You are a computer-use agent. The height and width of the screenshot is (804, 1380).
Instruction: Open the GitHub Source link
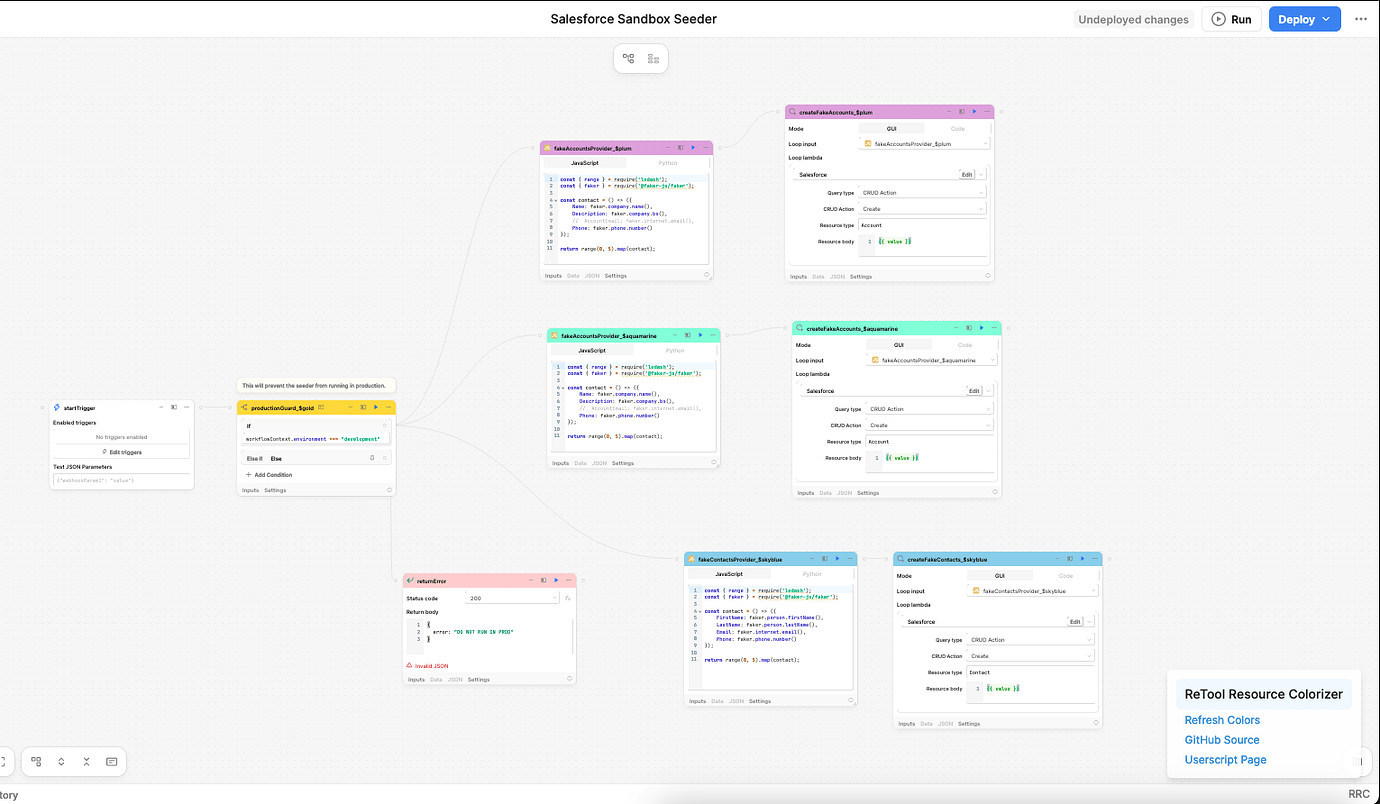[x=1222, y=740]
